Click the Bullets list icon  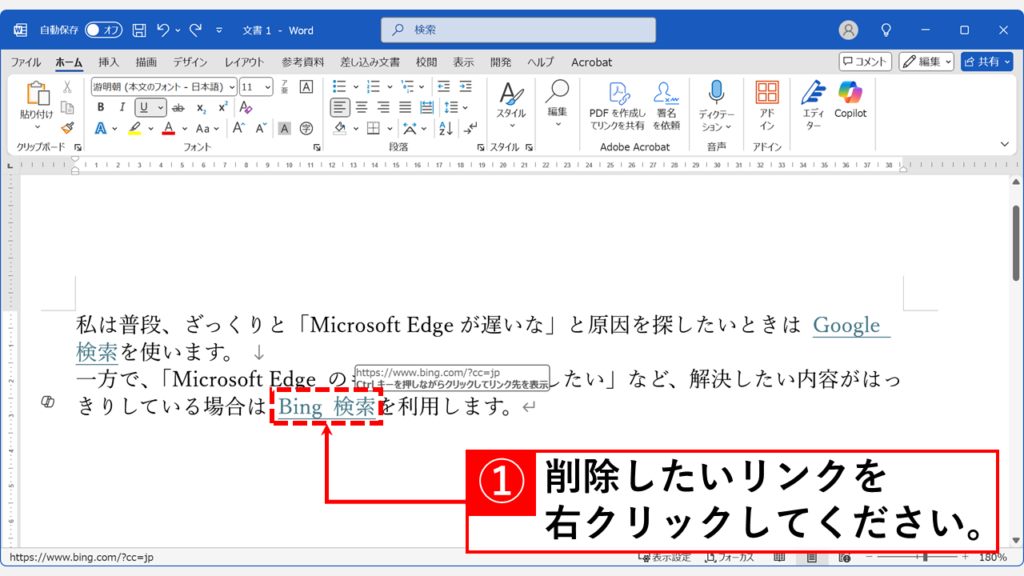click(339, 87)
